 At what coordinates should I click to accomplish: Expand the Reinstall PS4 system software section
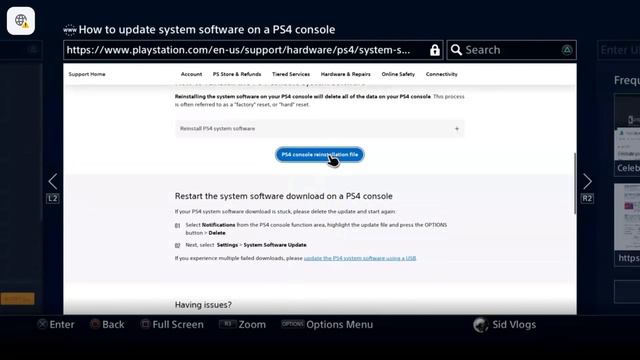[320, 129]
